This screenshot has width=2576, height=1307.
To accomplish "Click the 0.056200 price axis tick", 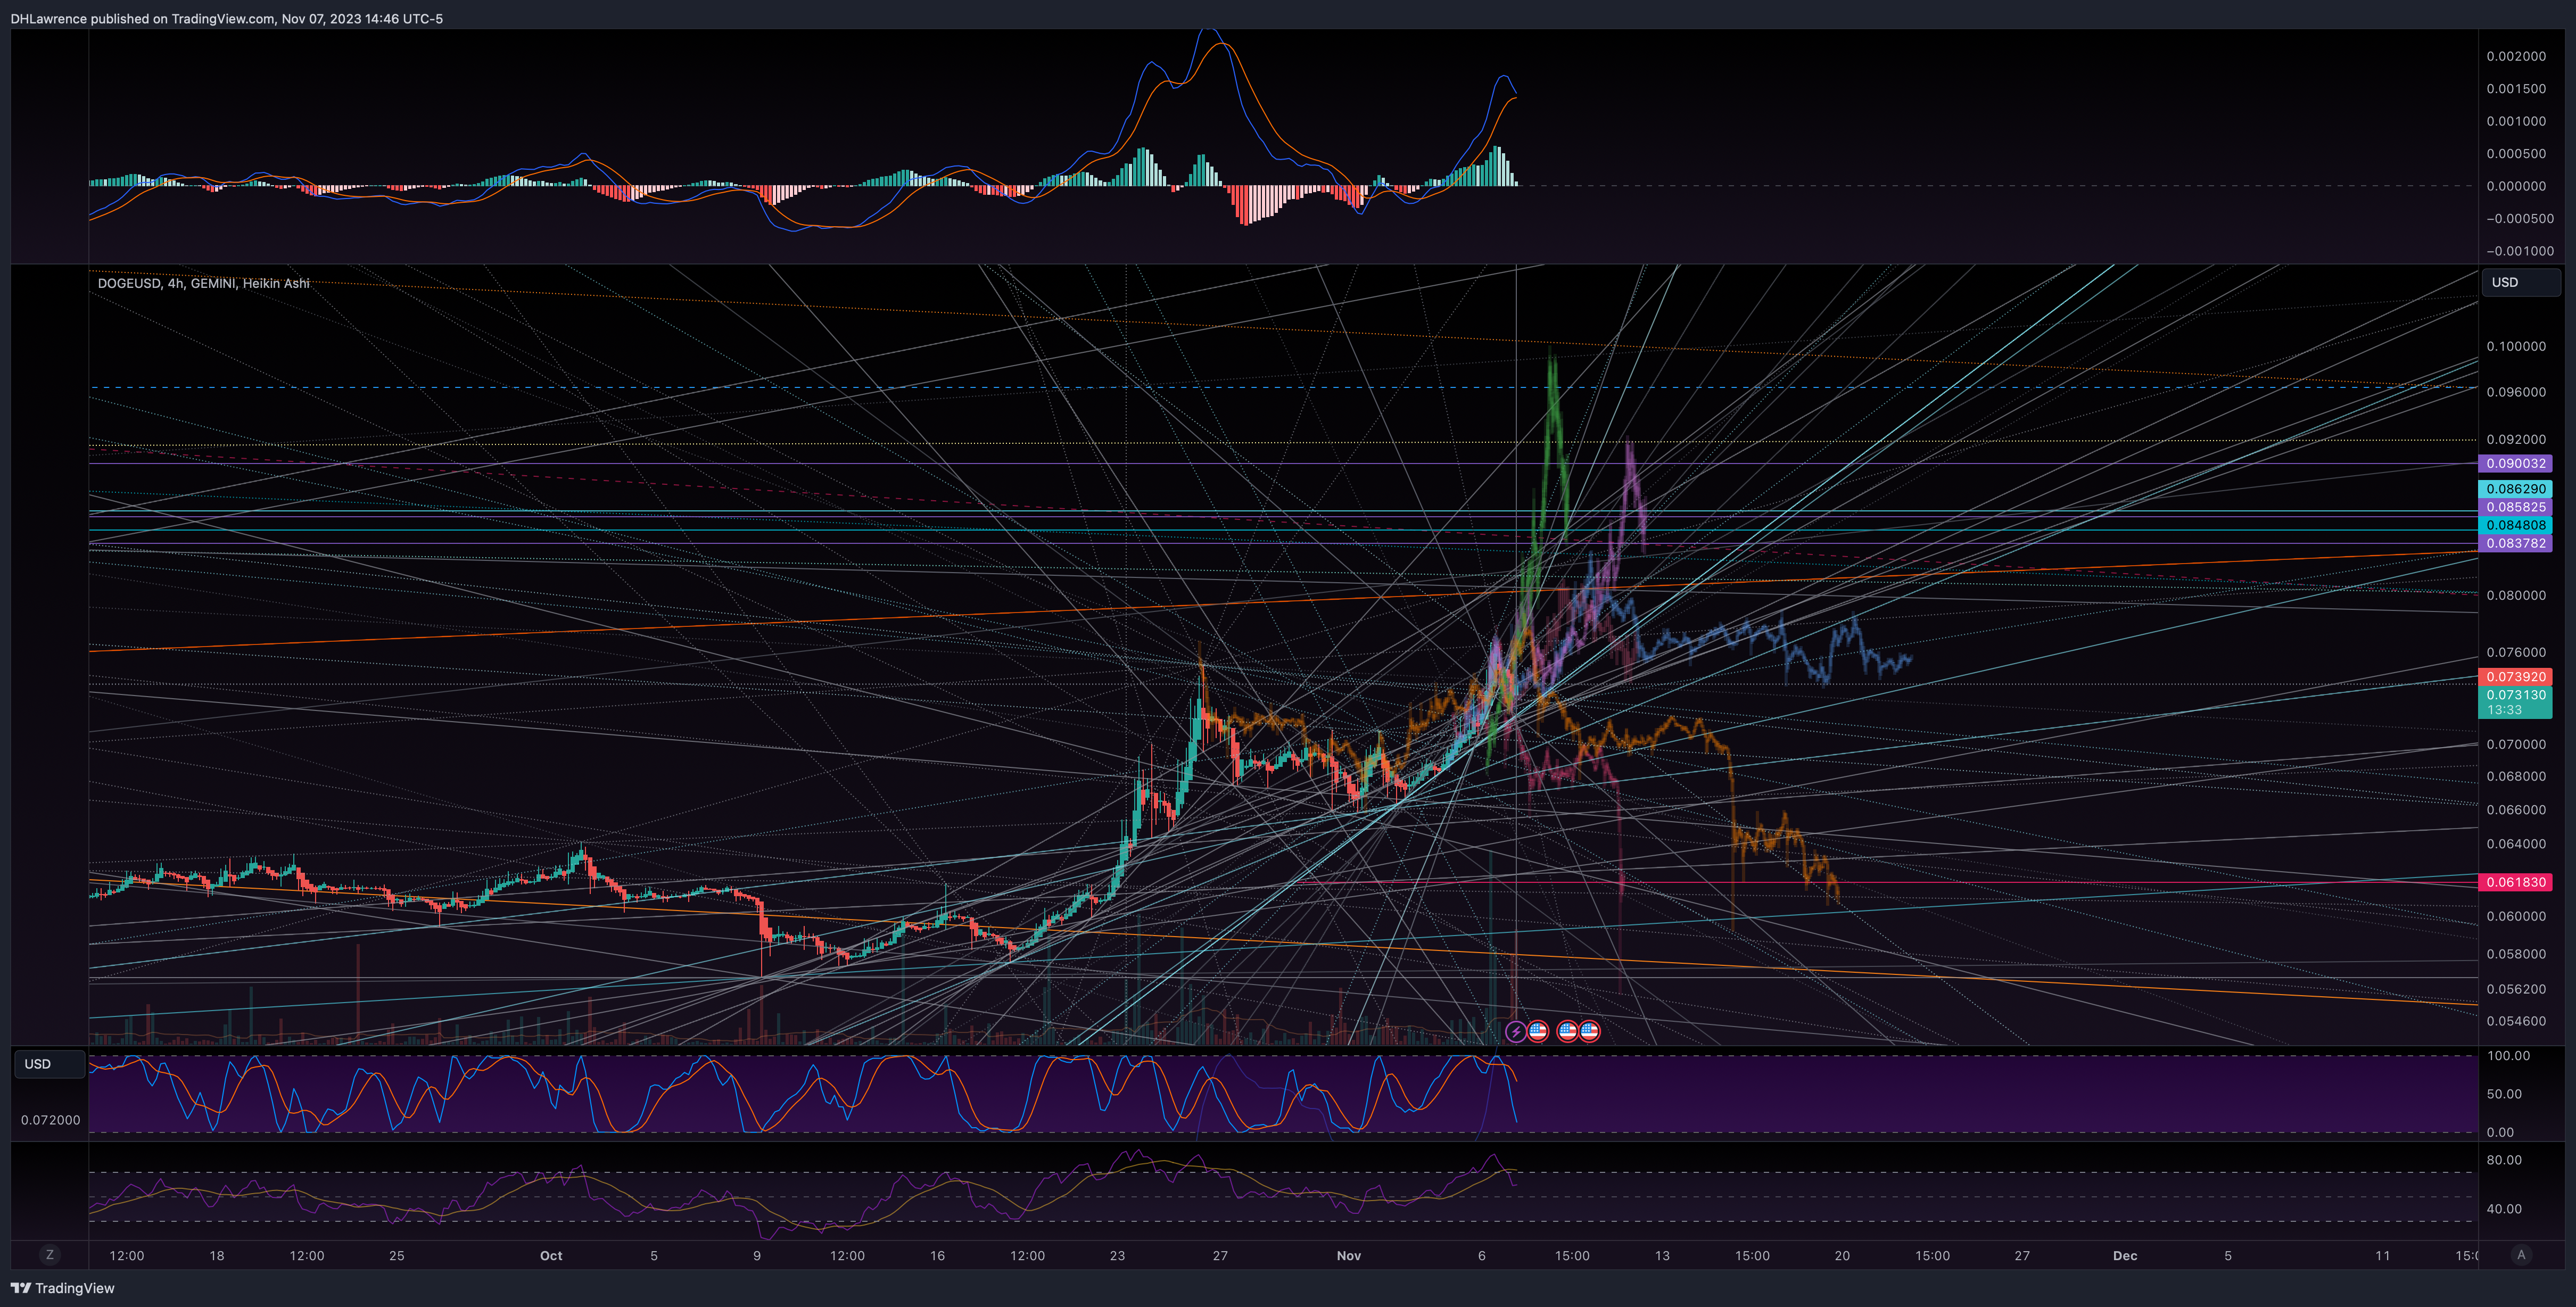I will click(x=2516, y=989).
